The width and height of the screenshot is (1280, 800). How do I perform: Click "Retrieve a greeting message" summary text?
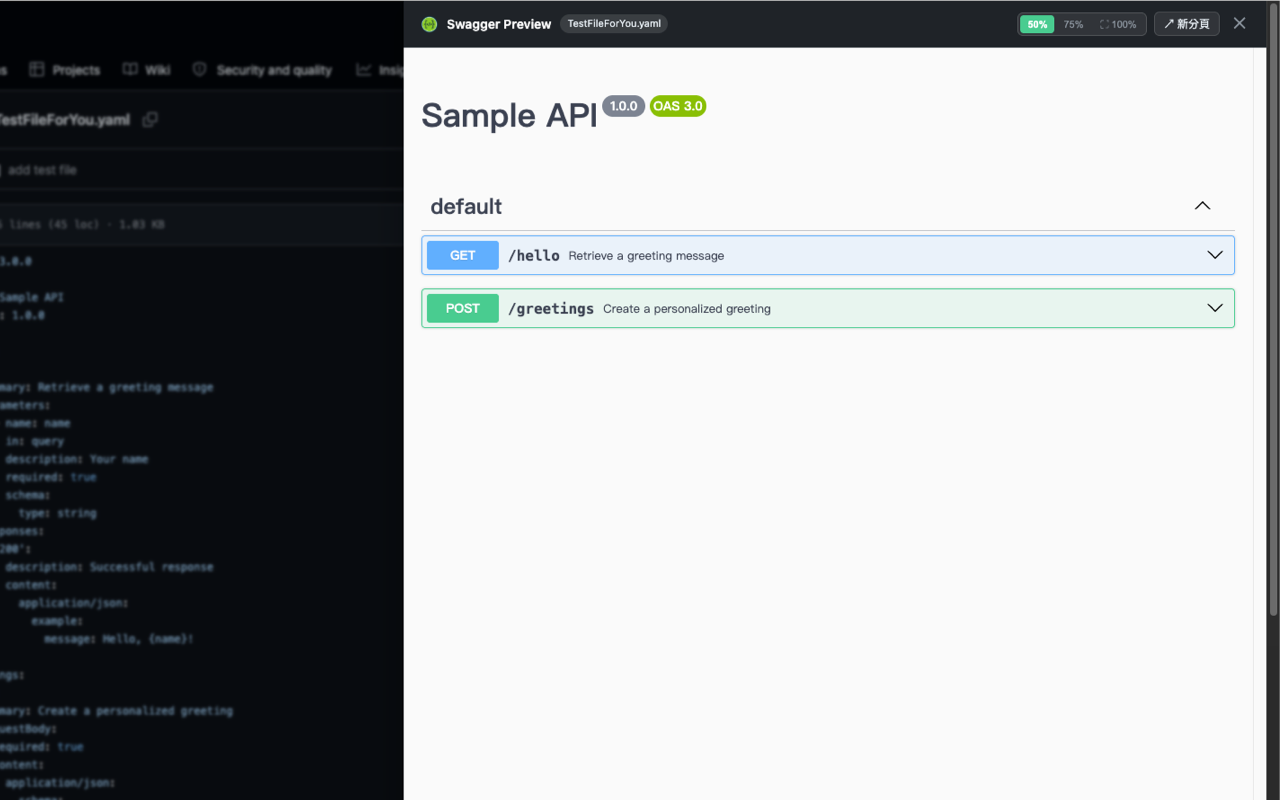(x=646, y=256)
